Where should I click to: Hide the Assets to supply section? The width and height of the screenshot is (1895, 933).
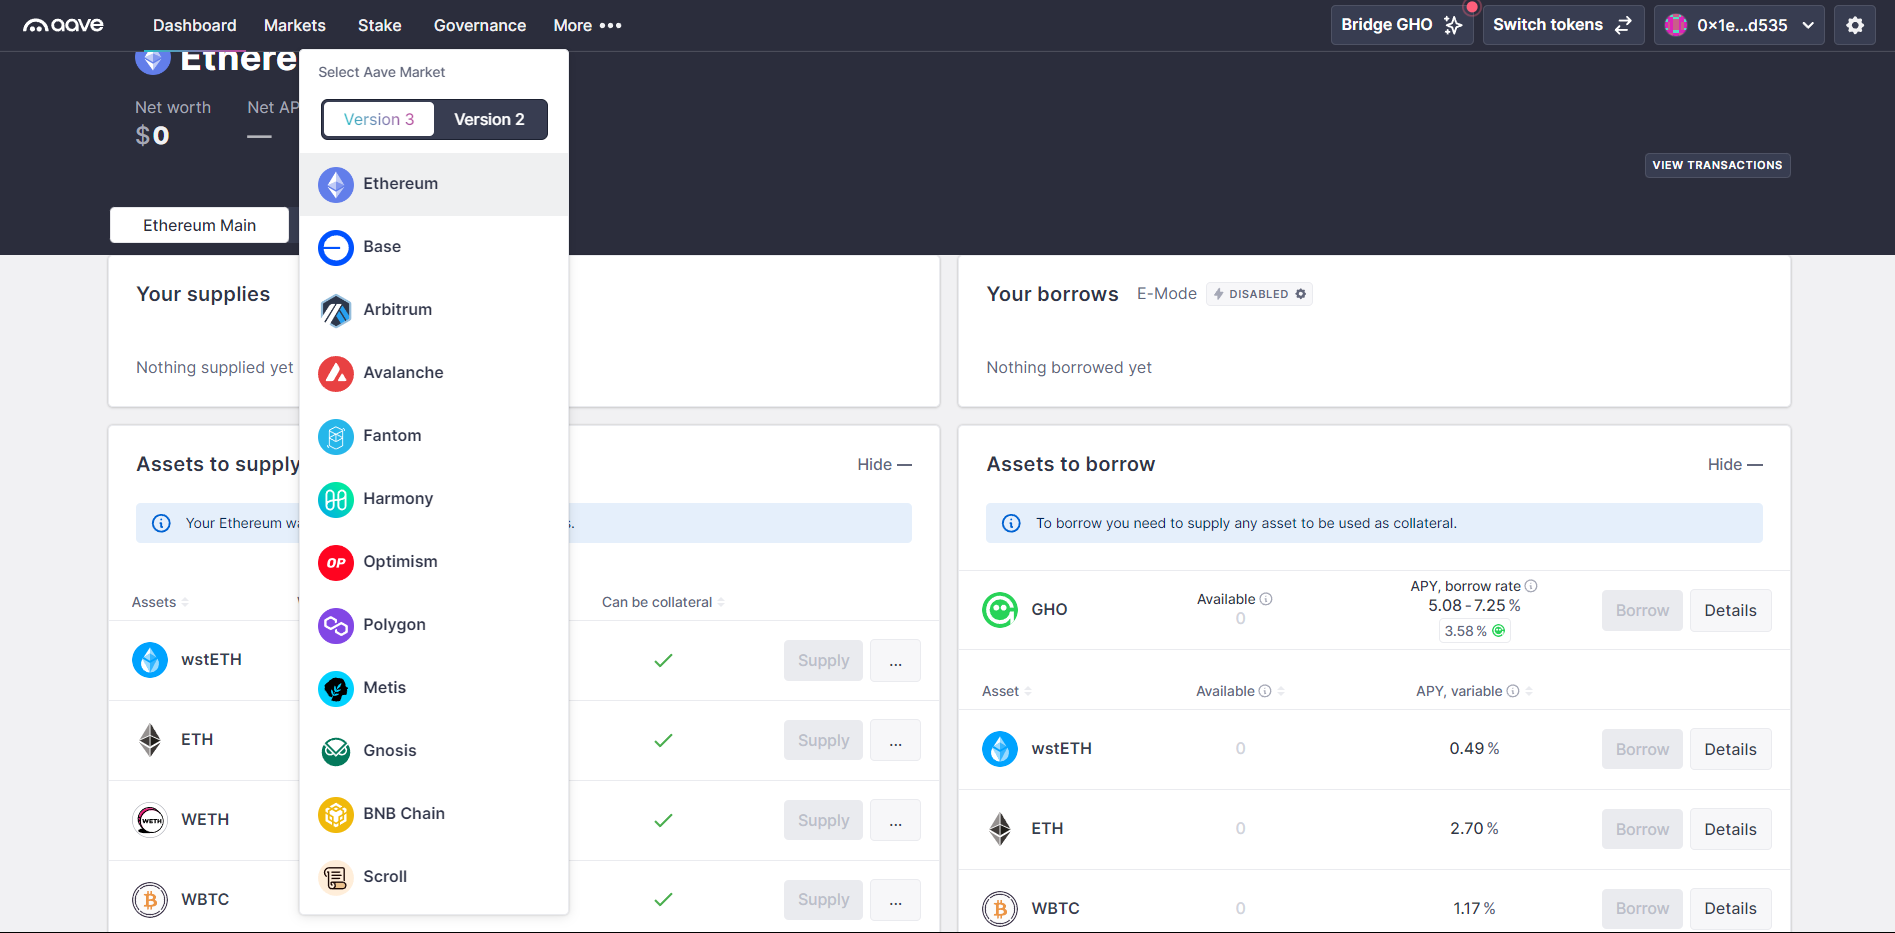click(x=884, y=464)
